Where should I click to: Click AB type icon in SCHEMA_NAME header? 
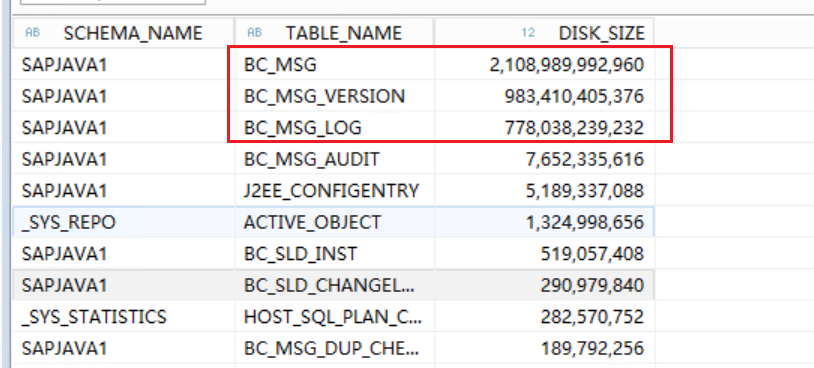[32, 33]
